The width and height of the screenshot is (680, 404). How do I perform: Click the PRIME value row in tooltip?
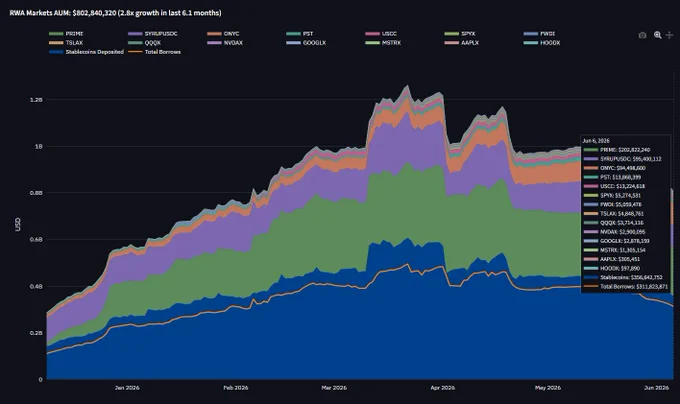tap(617, 150)
